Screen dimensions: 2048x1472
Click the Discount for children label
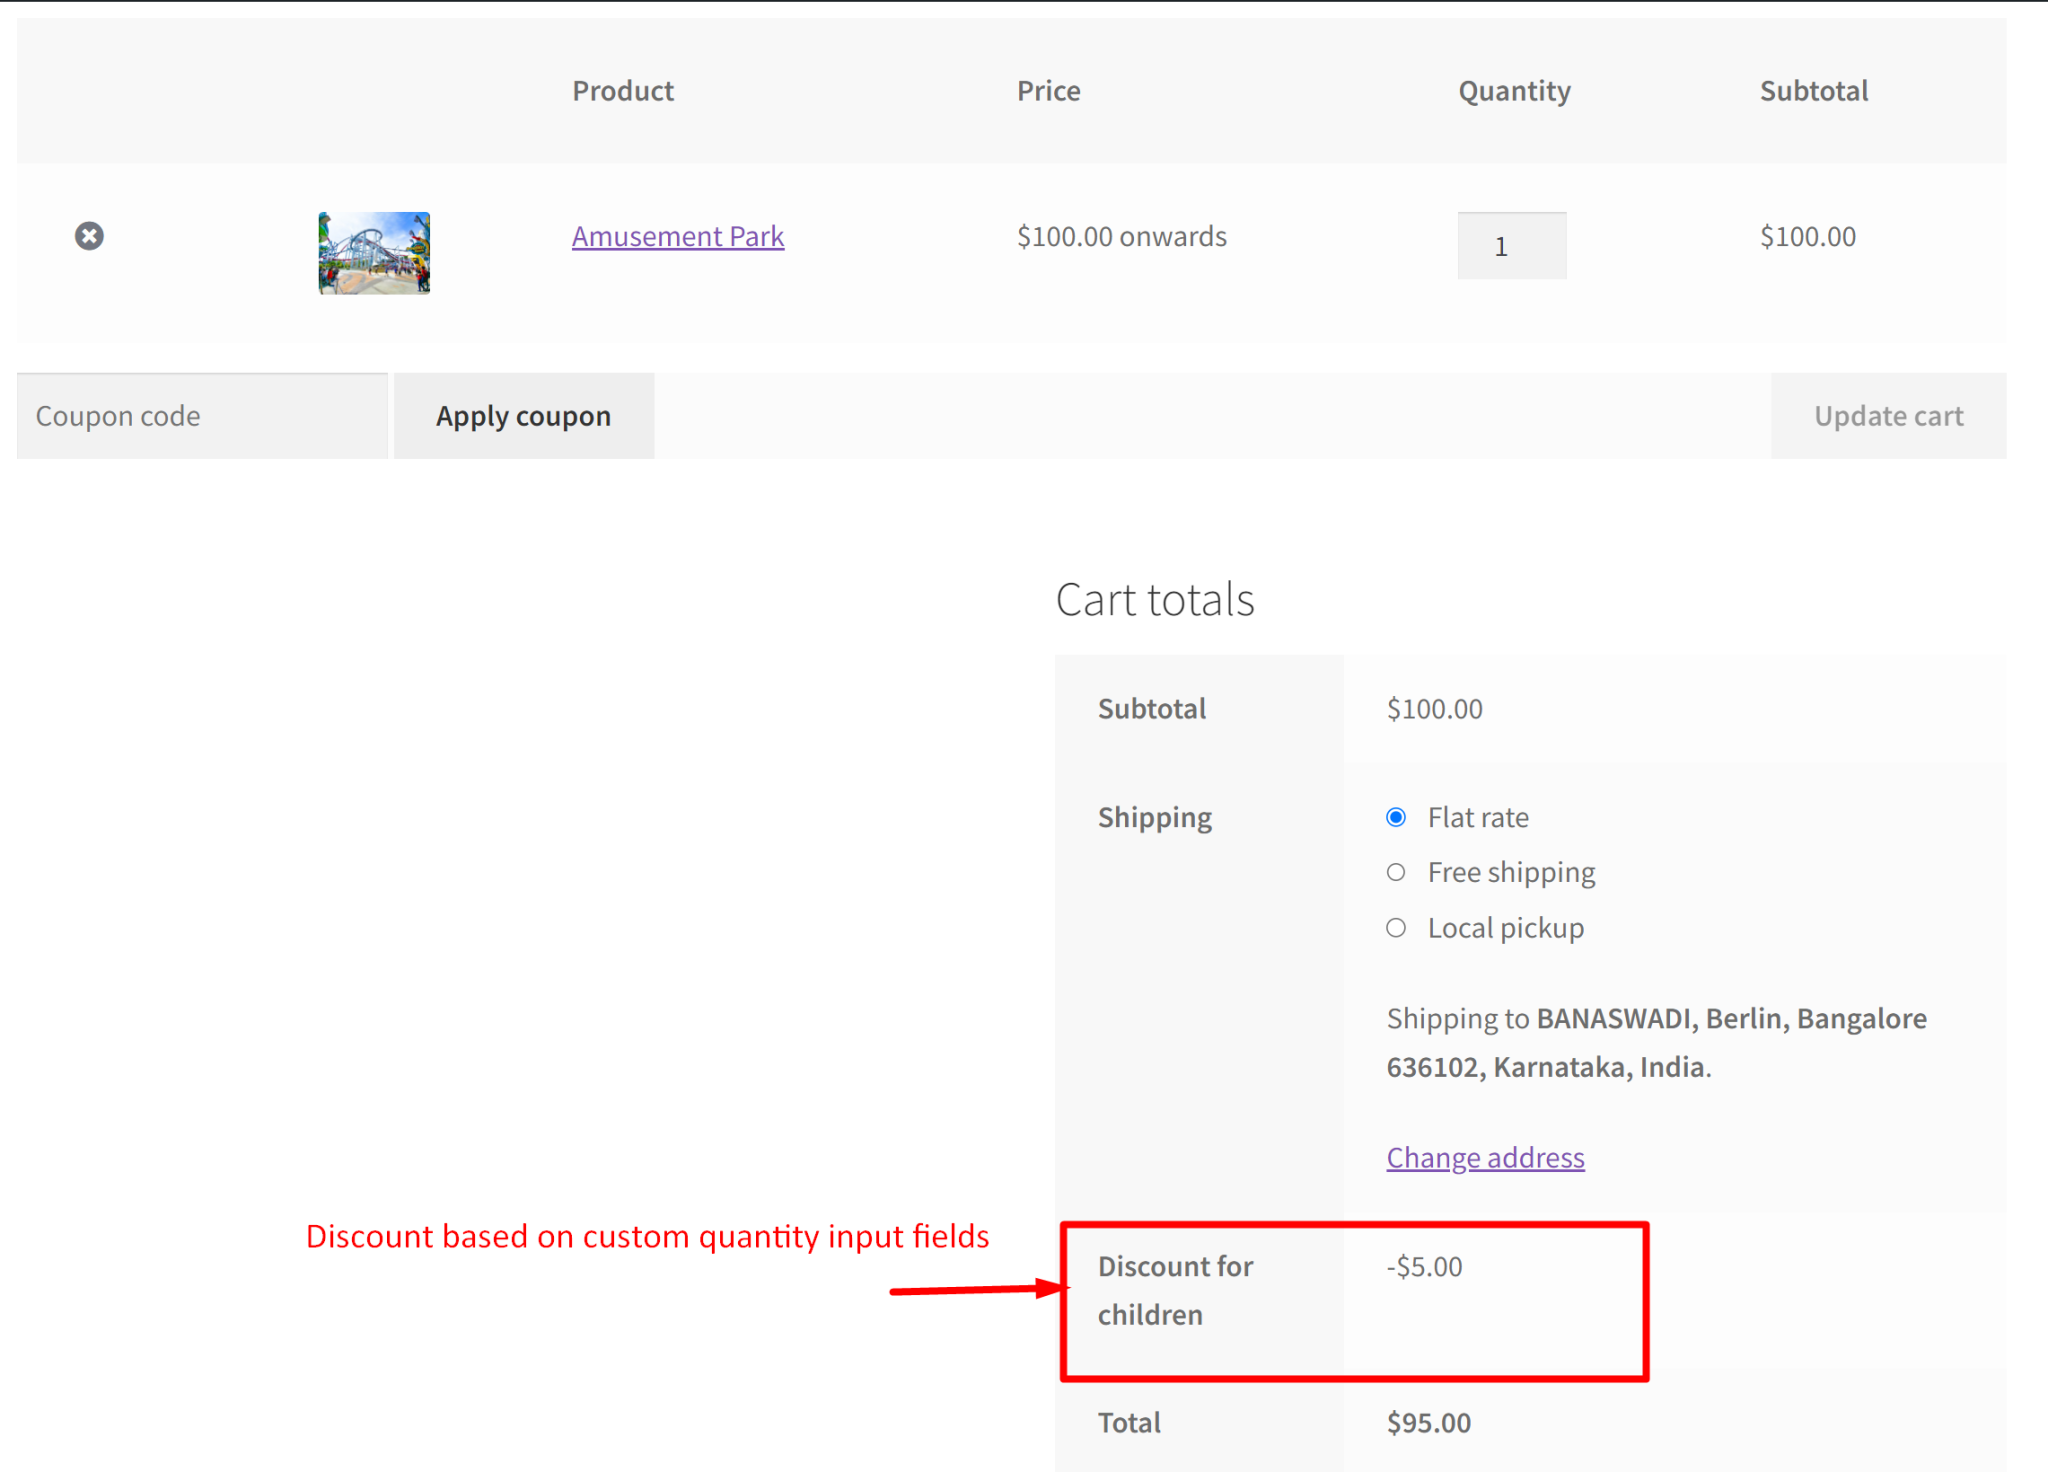[x=1176, y=1290]
